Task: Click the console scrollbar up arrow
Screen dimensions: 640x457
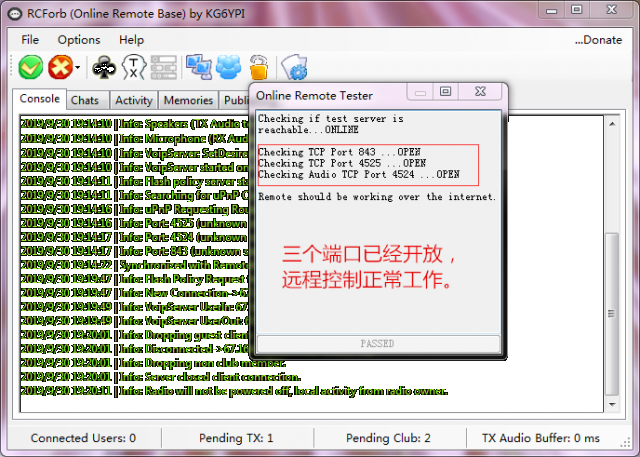Action: (612, 124)
